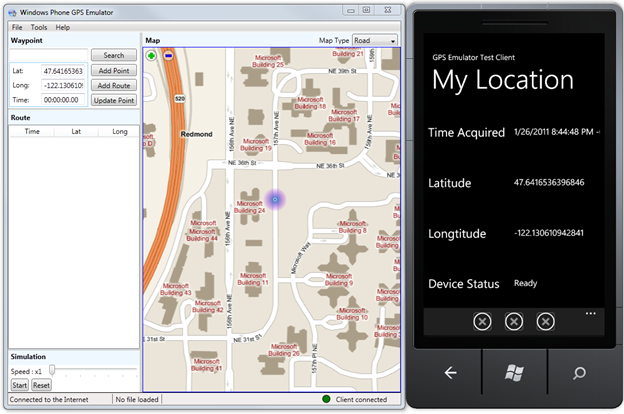
Task: Click Microsoft Building 16 label on map
Action: [320, 139]
